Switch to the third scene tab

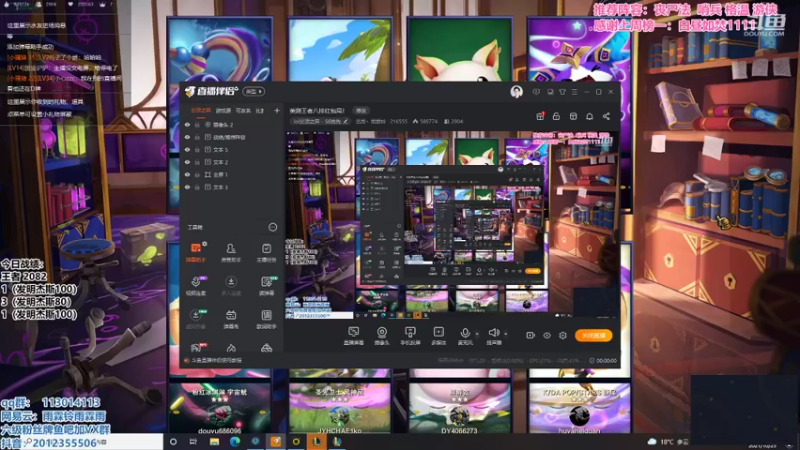point(243,110)
